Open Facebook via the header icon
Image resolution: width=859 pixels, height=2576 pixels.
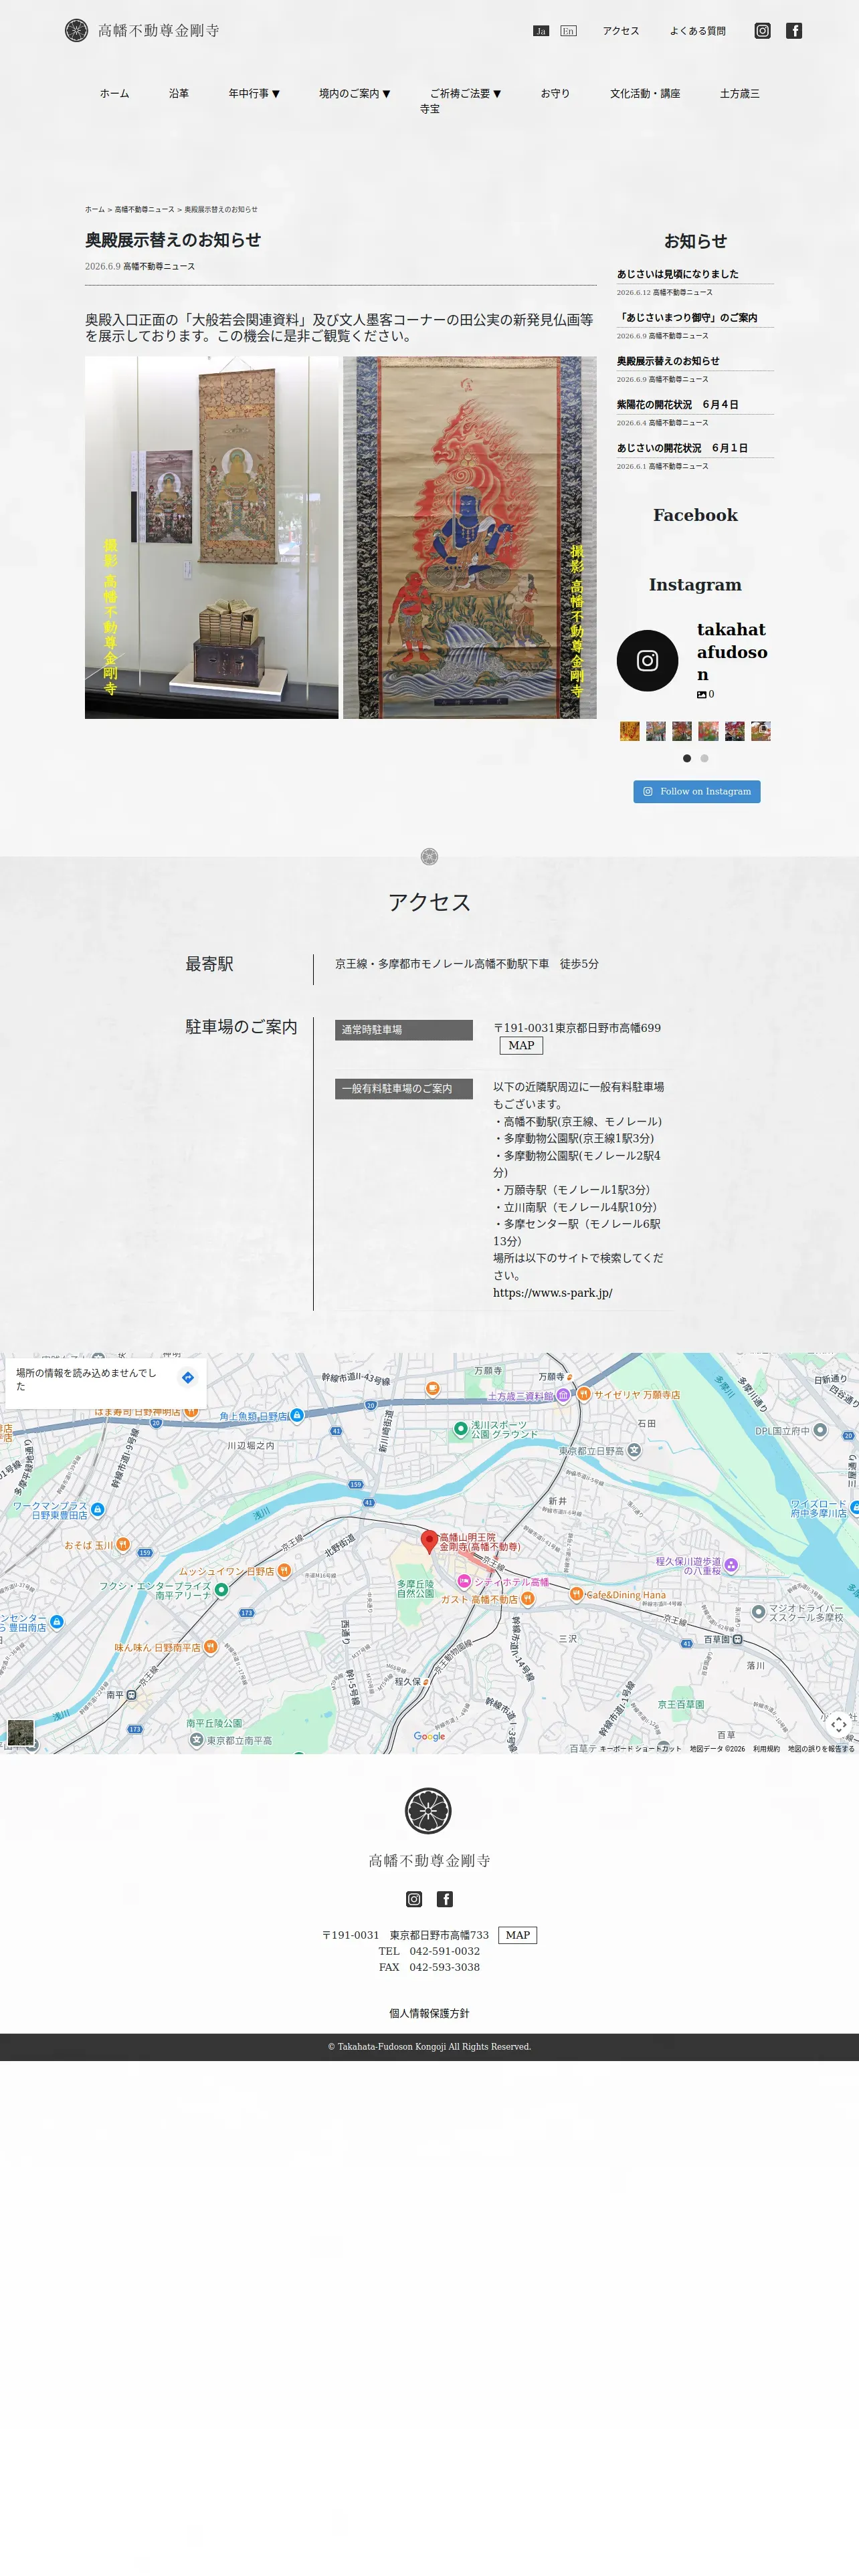click(794, 31)
